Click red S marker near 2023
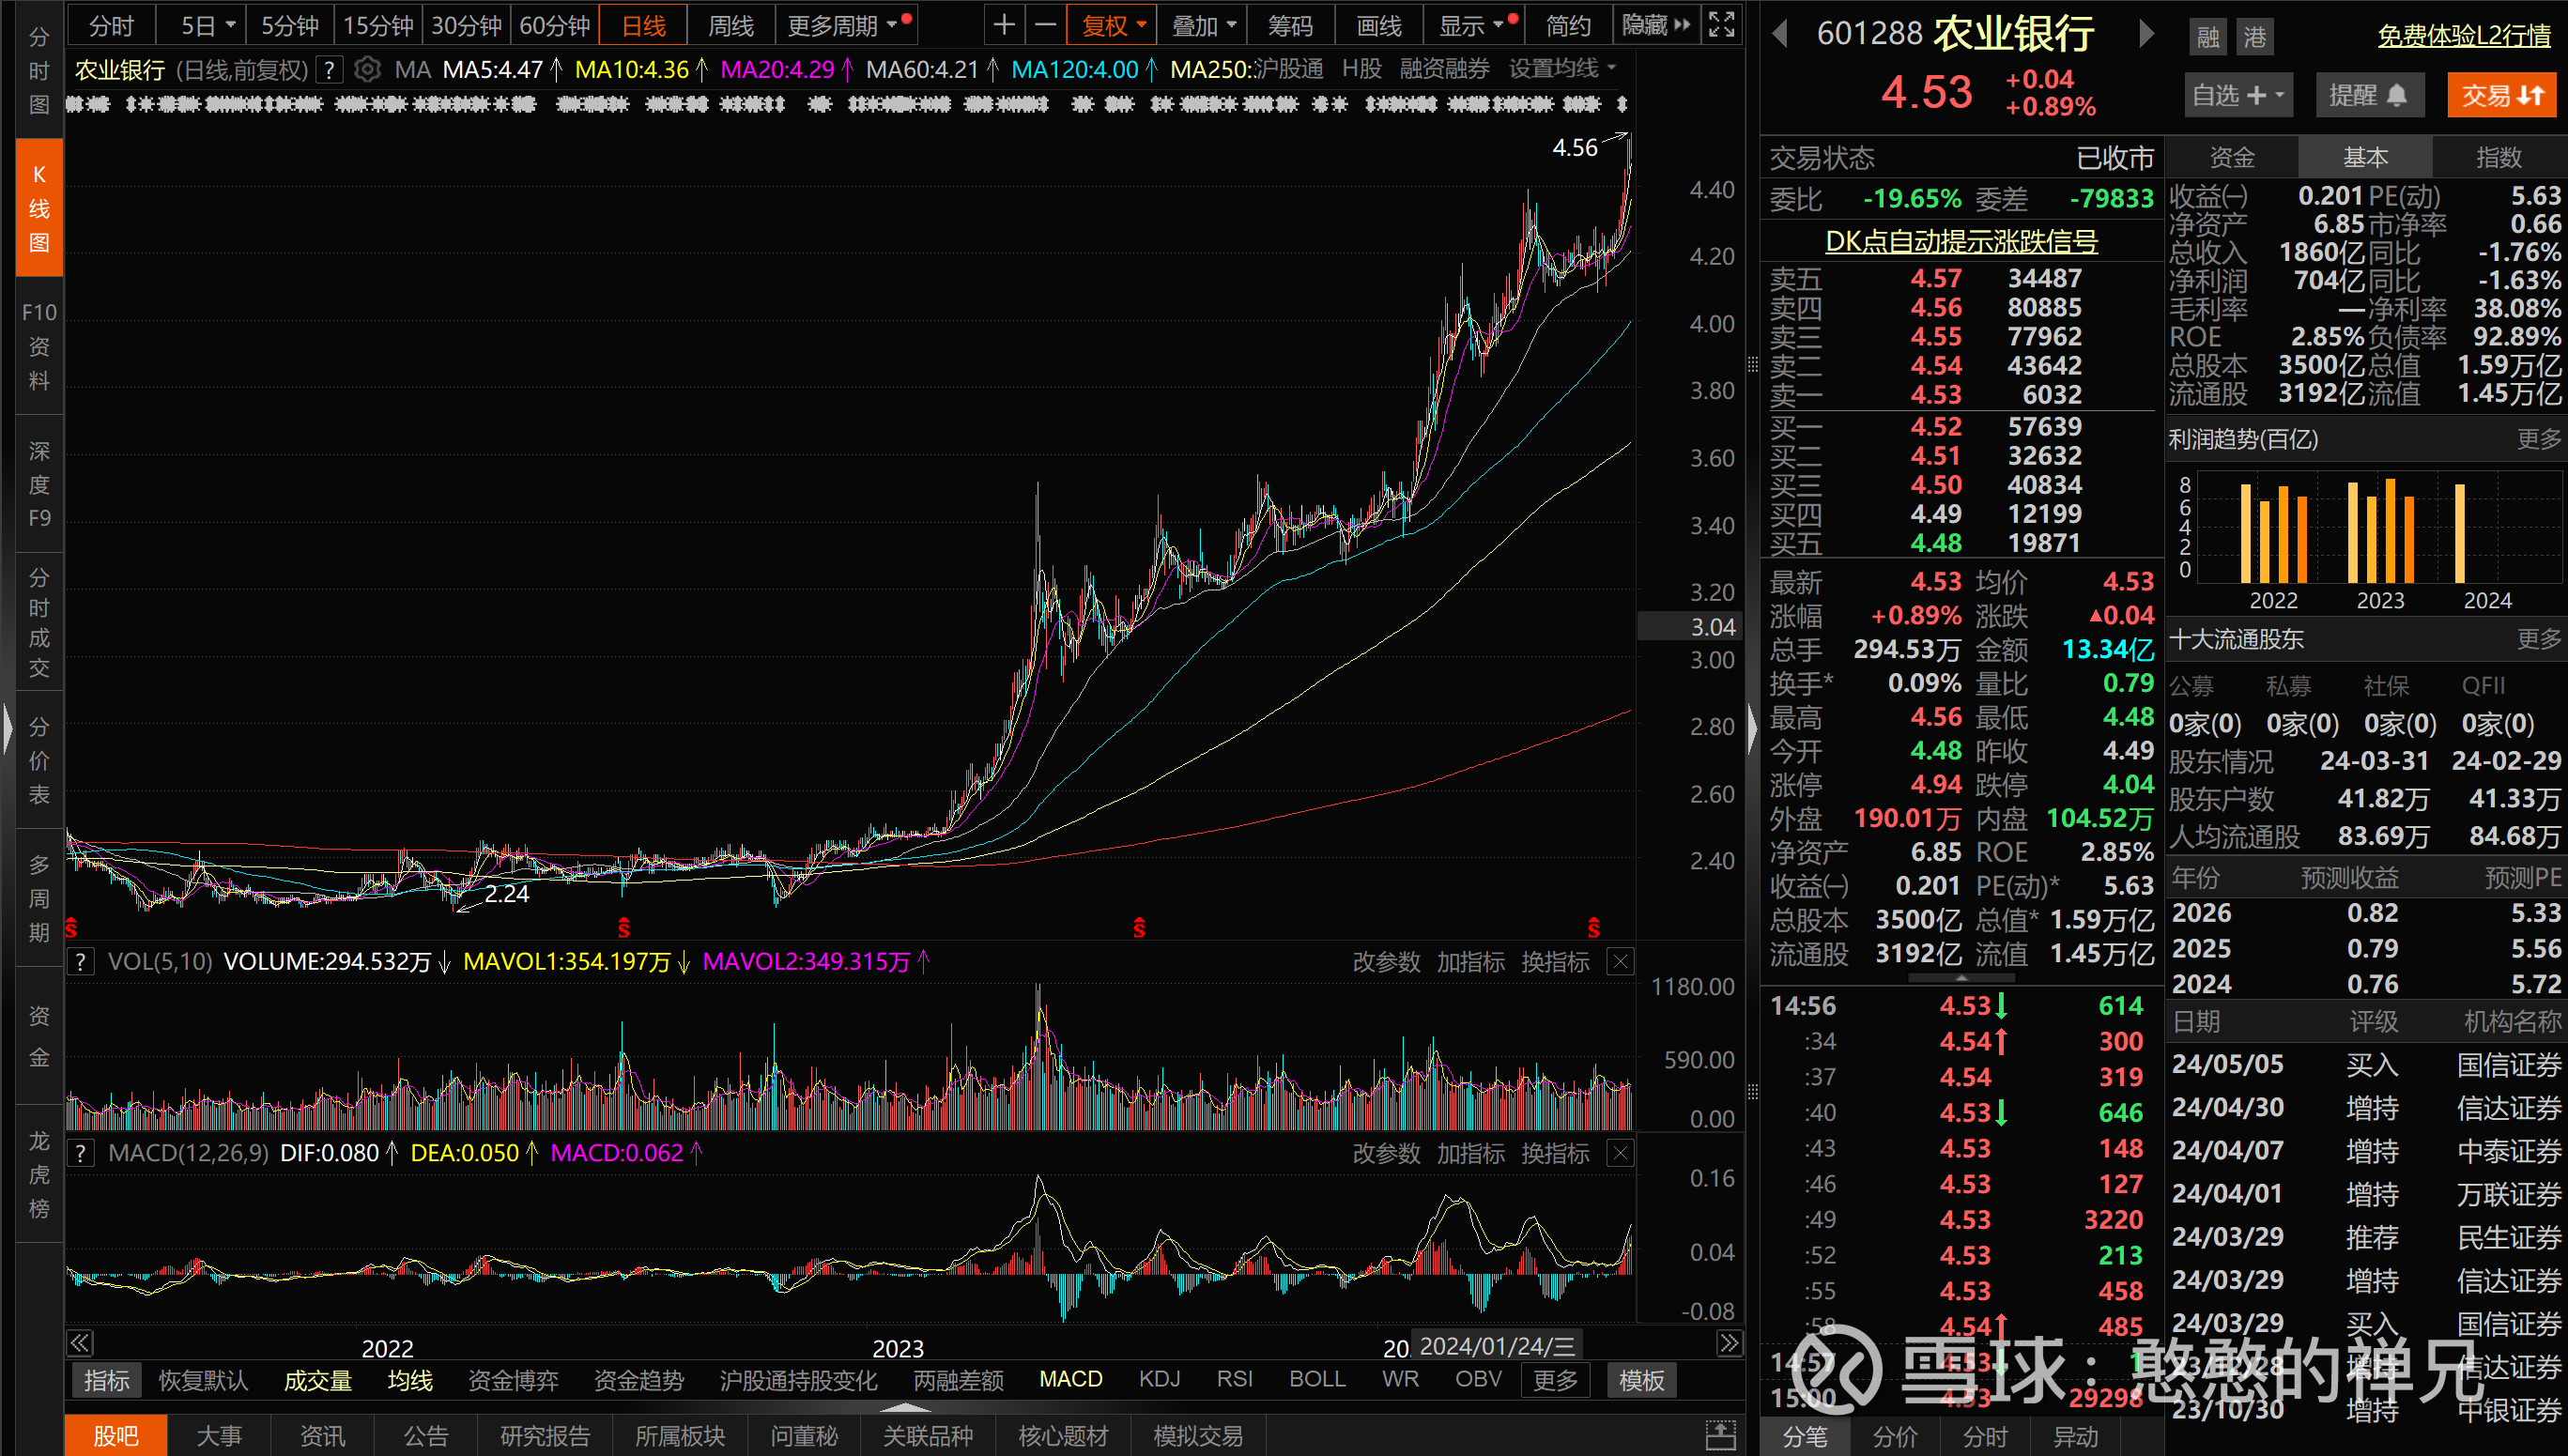2568x1456 pixels. [x=1139, y=928]
